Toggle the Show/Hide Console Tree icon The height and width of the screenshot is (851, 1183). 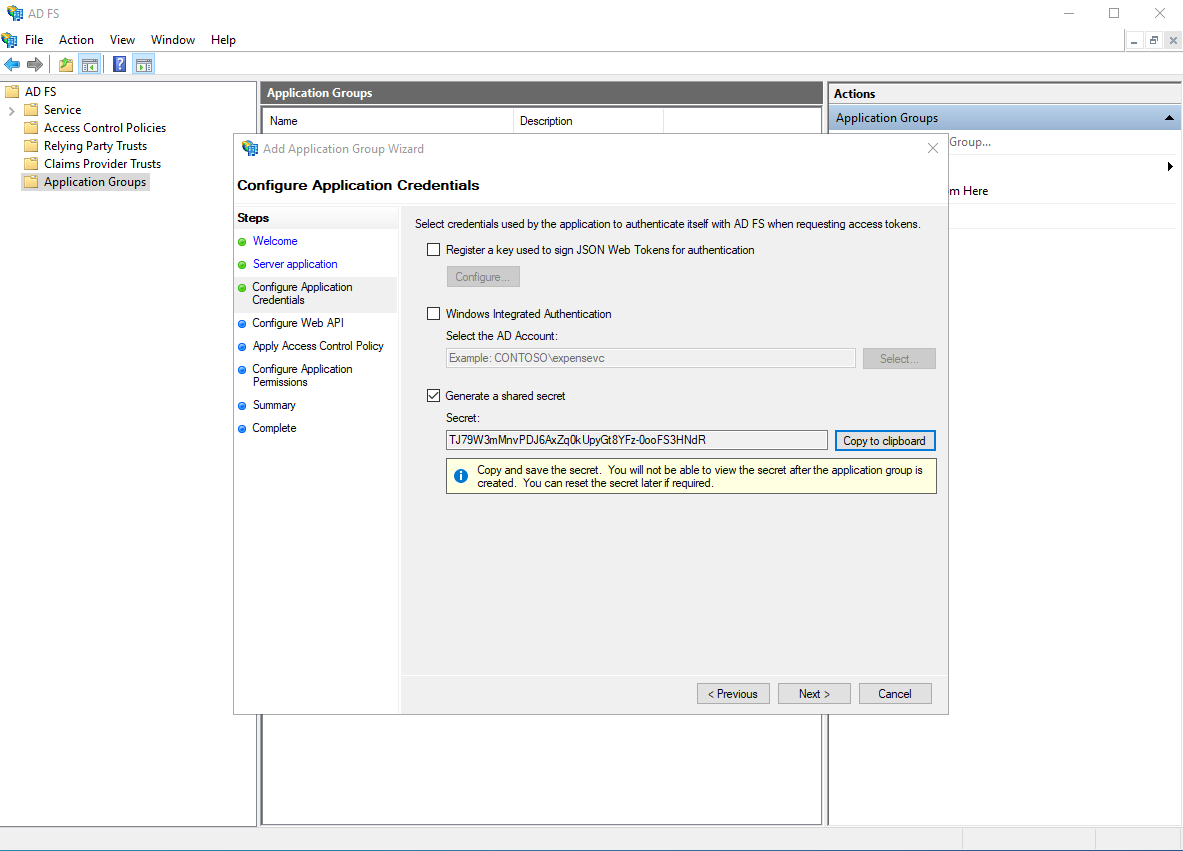click(x=89, y=64)
